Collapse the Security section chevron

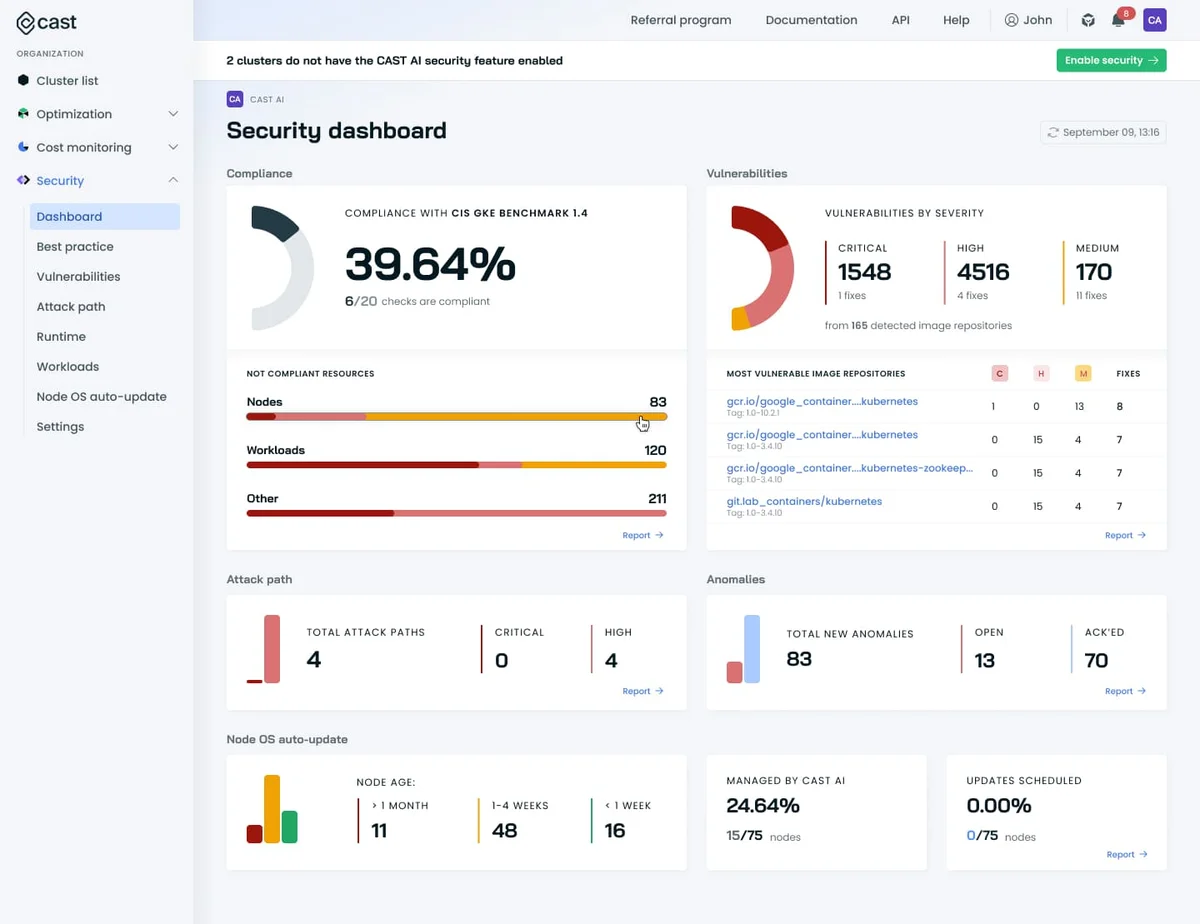pos(173,180)
